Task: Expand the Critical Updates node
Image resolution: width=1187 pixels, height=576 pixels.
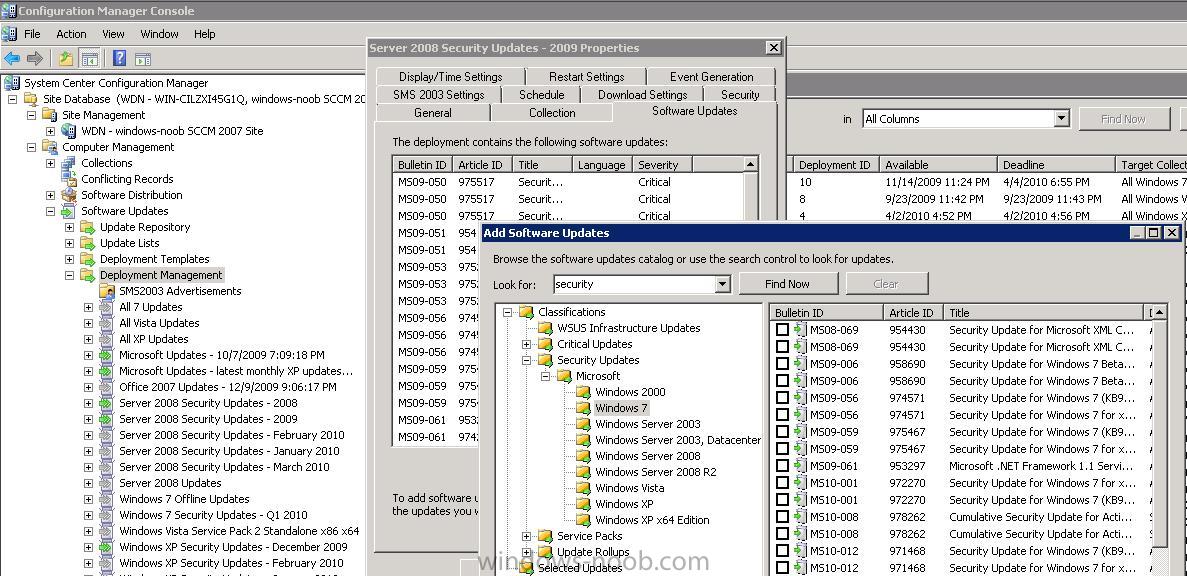Action: [x=527, y=344]
